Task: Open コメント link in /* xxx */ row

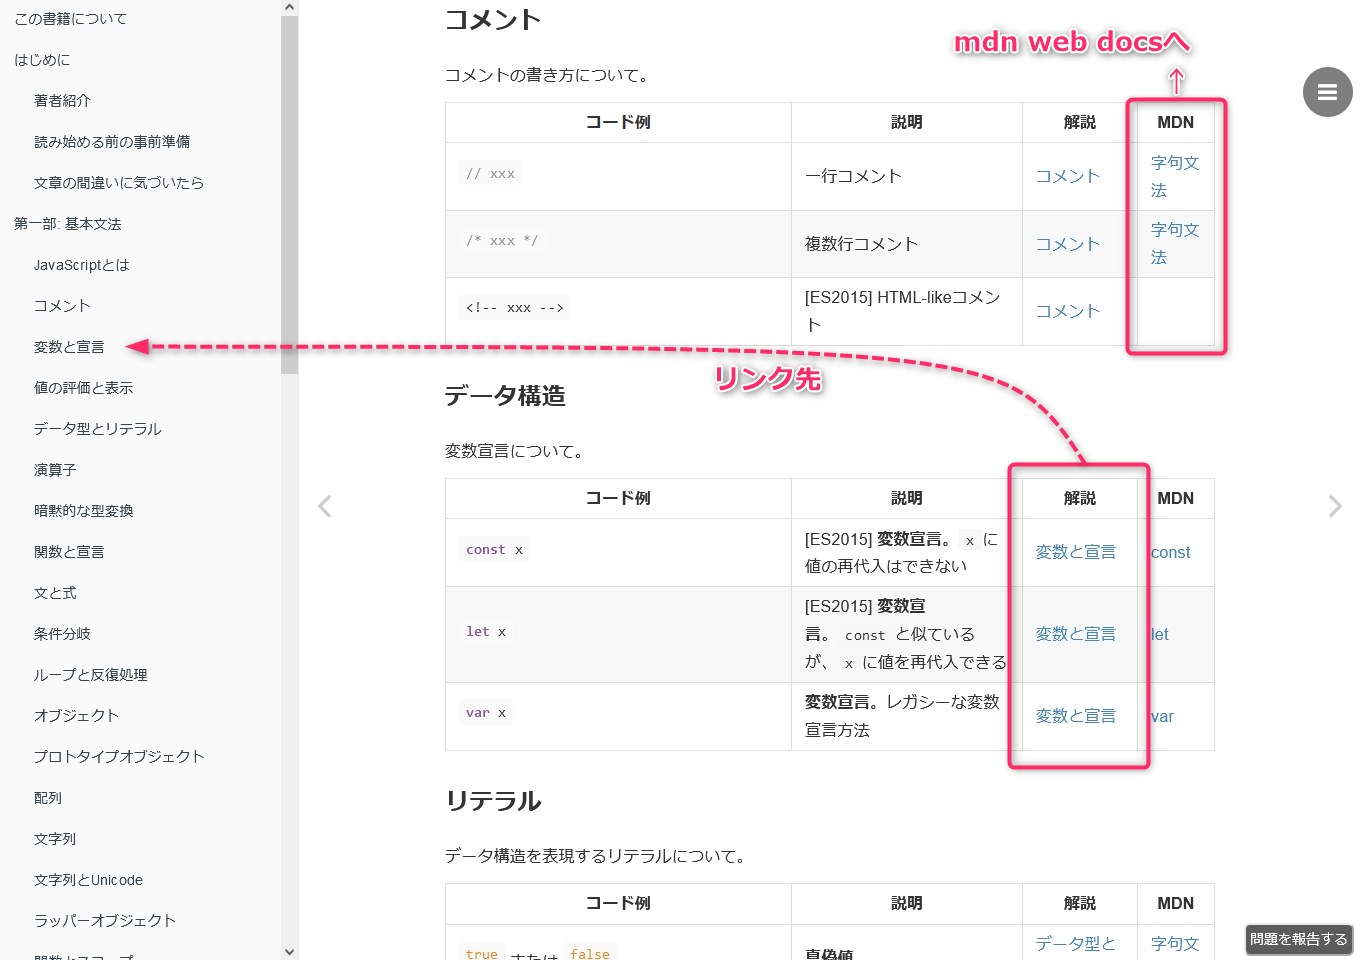Action: click(1068, 244)
